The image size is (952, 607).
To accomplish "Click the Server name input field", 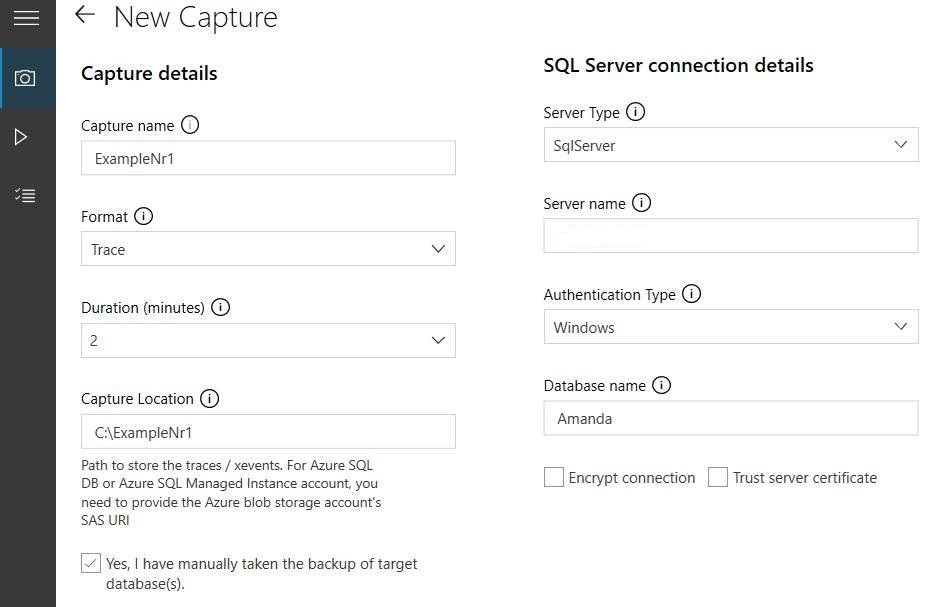I will coord(730,235).
